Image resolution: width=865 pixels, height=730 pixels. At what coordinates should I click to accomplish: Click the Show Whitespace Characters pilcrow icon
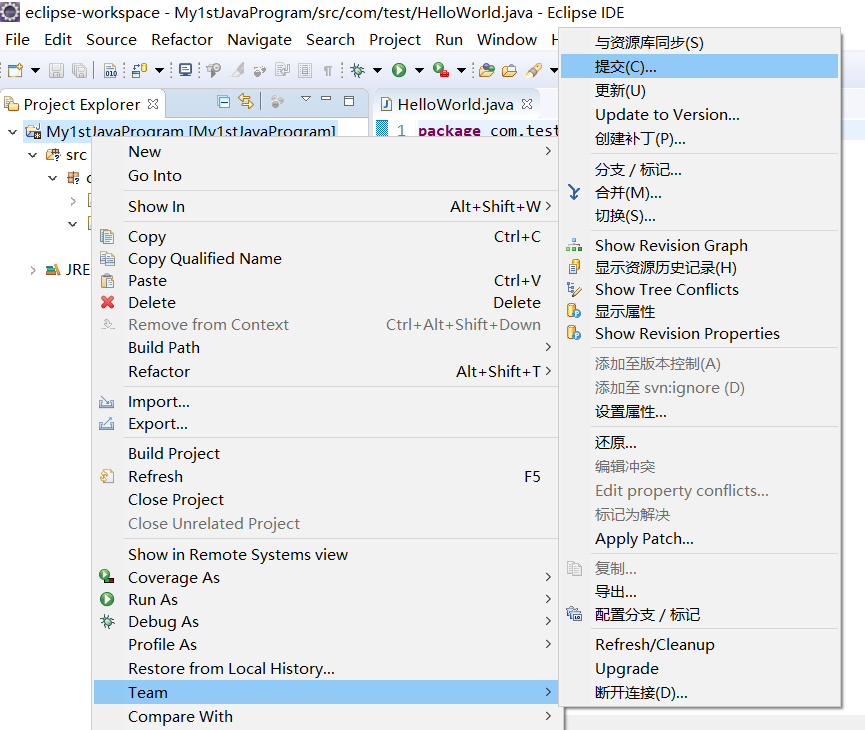click(x=328, y=71)
